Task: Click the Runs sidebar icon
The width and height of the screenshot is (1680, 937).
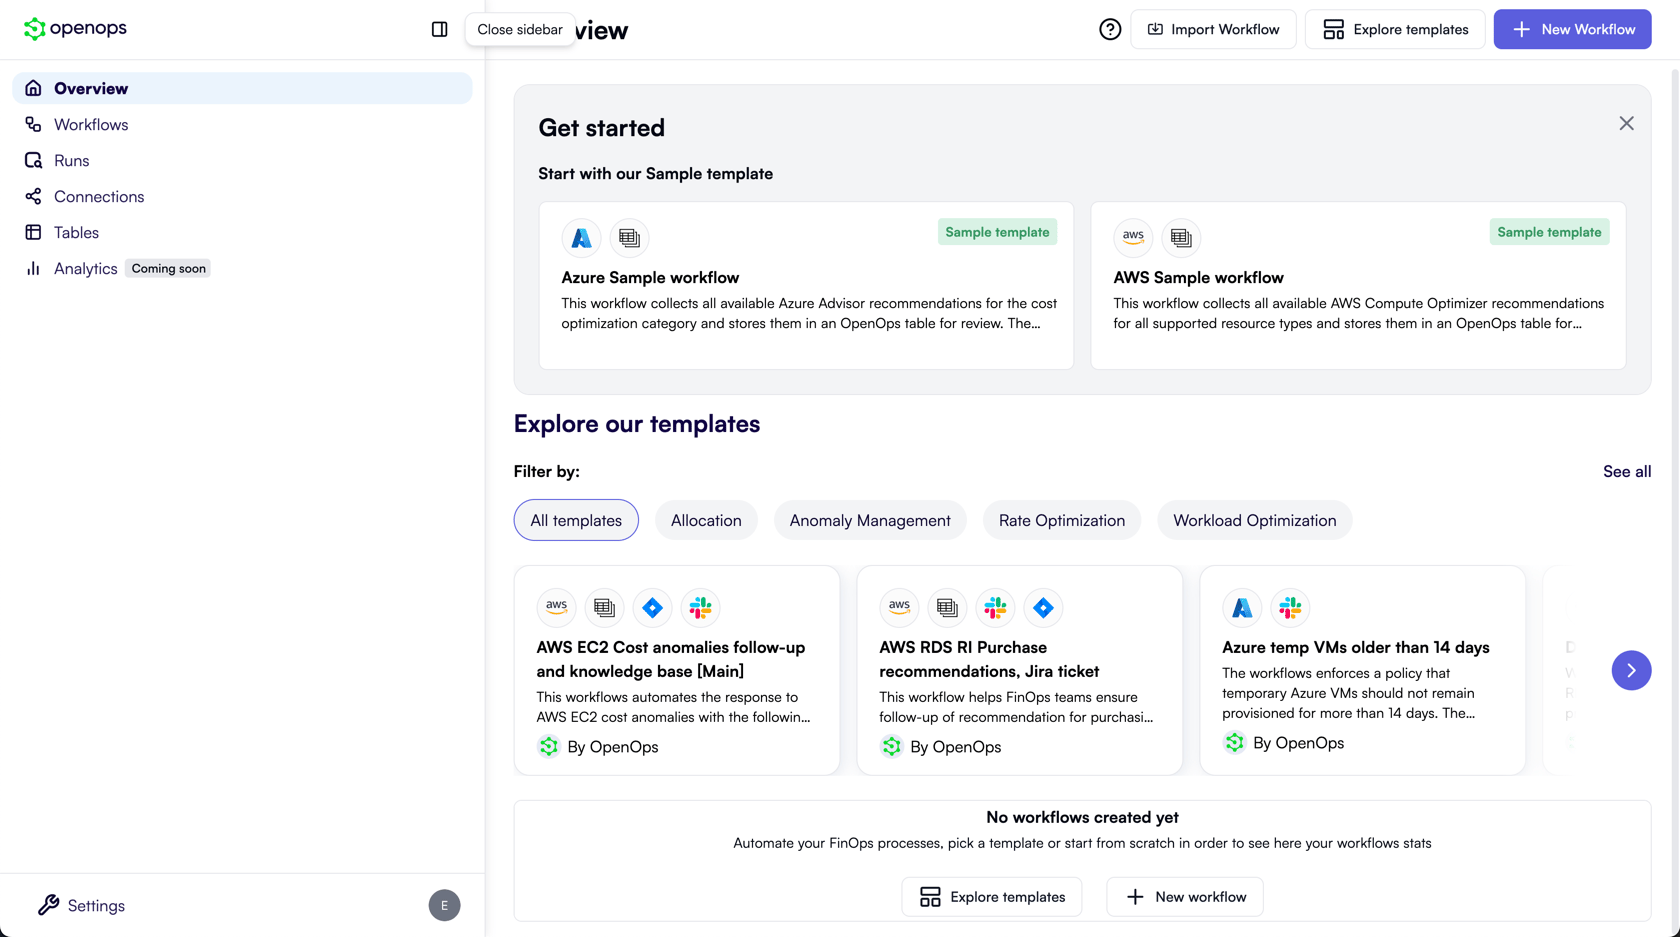Action: pos(33,160)
